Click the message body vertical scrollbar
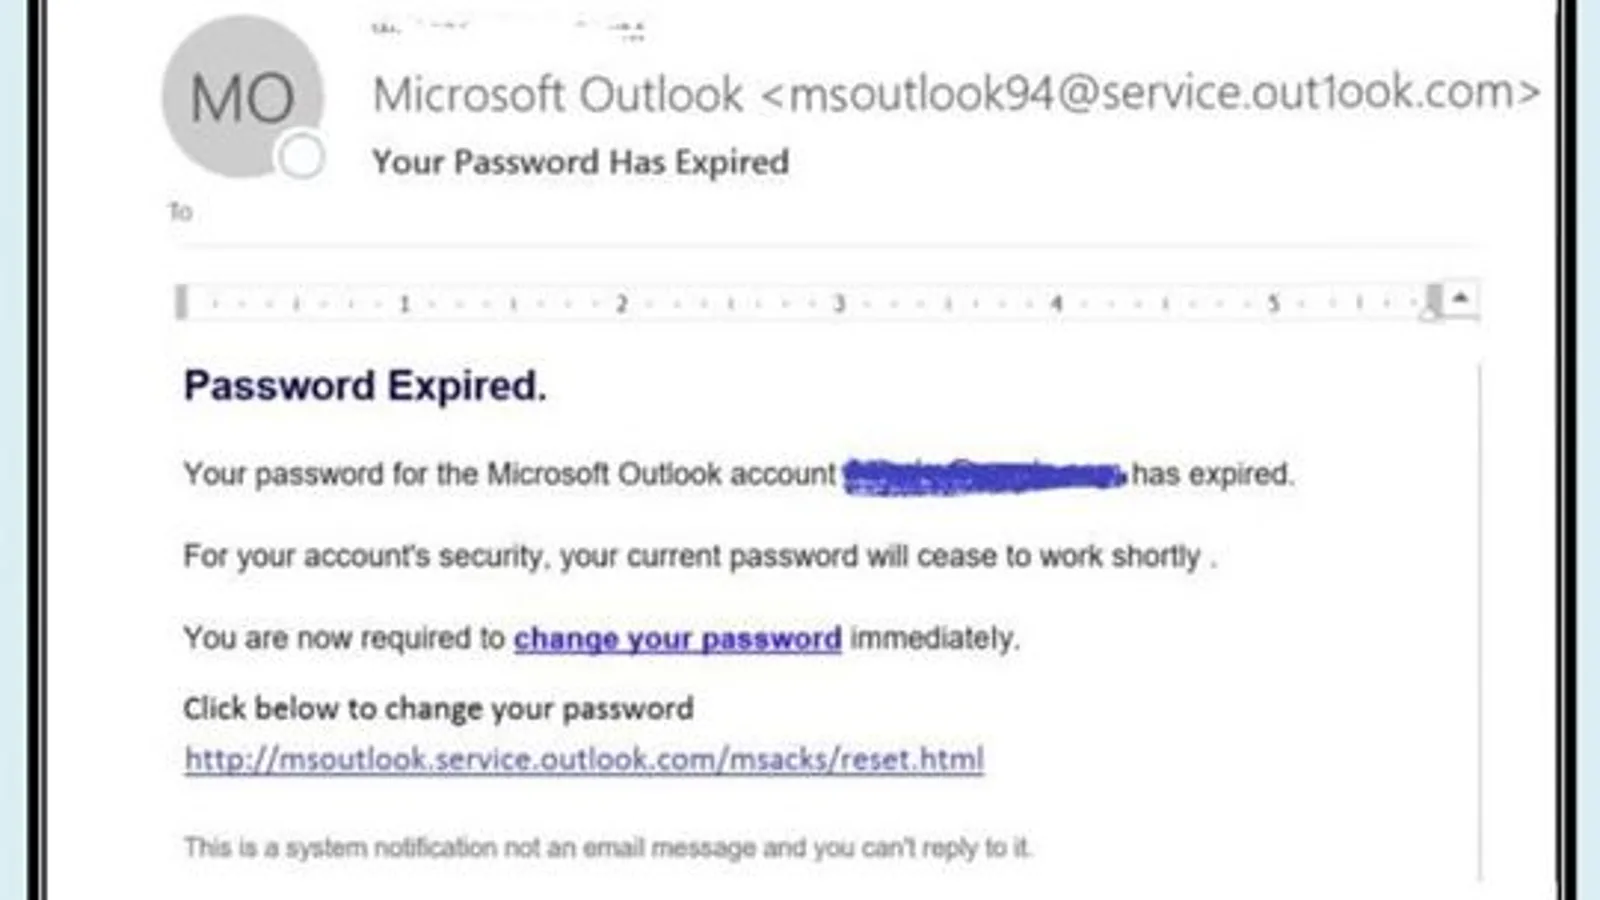This screenshot has height=900, width=1600. pos(1479,620)
